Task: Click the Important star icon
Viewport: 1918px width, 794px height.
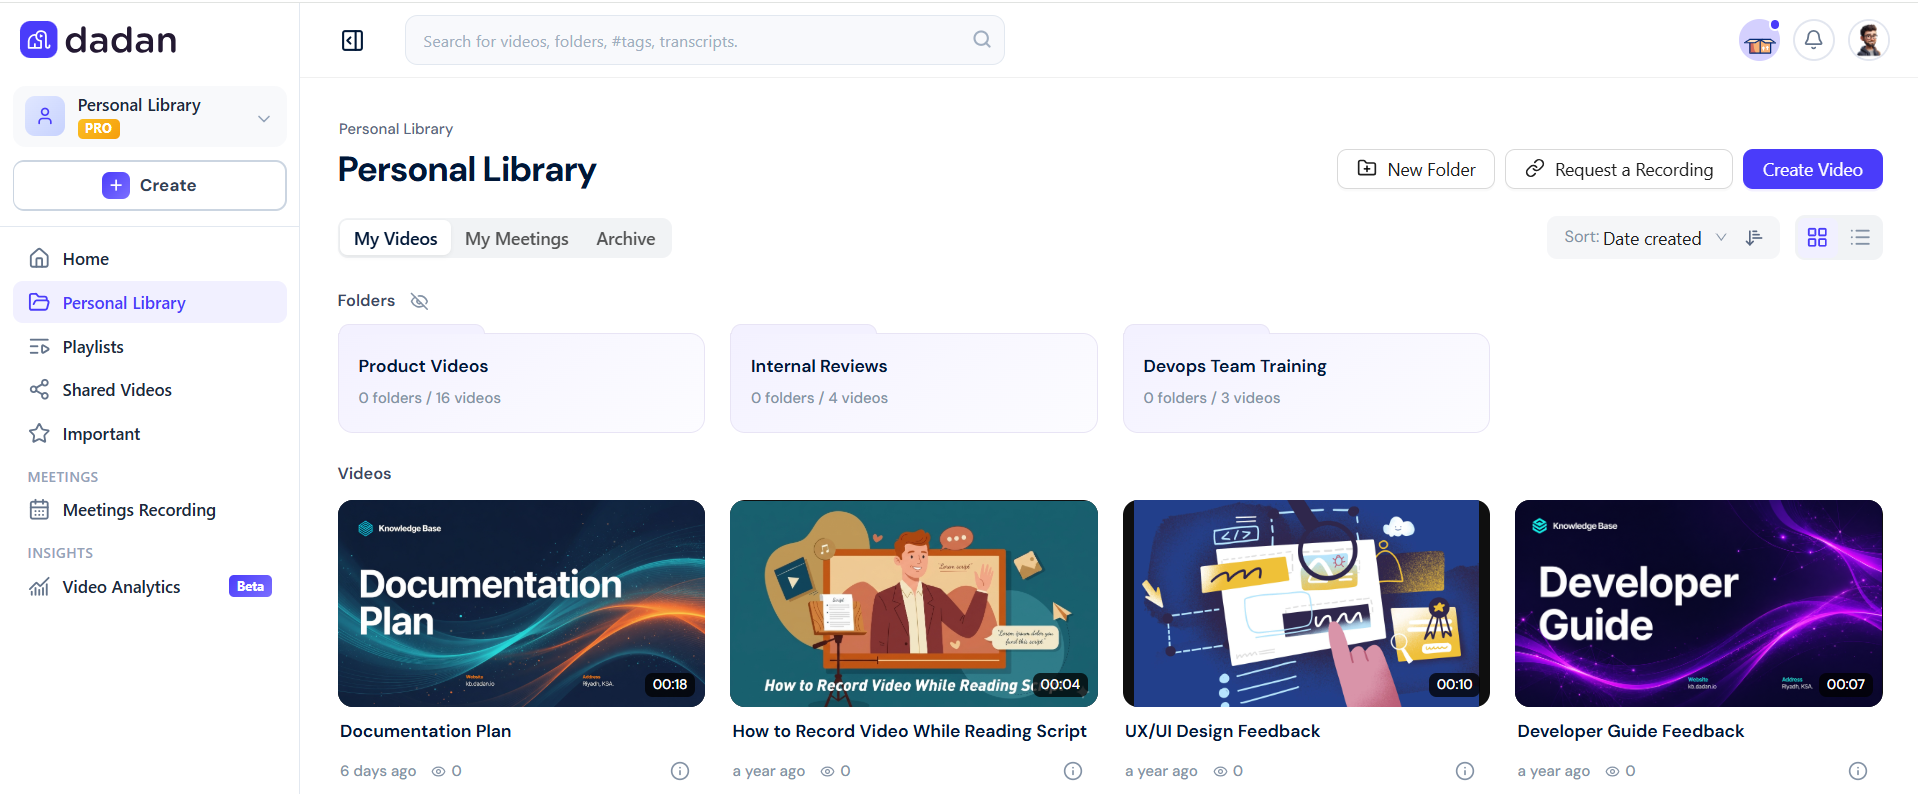Action: (39, 433)
